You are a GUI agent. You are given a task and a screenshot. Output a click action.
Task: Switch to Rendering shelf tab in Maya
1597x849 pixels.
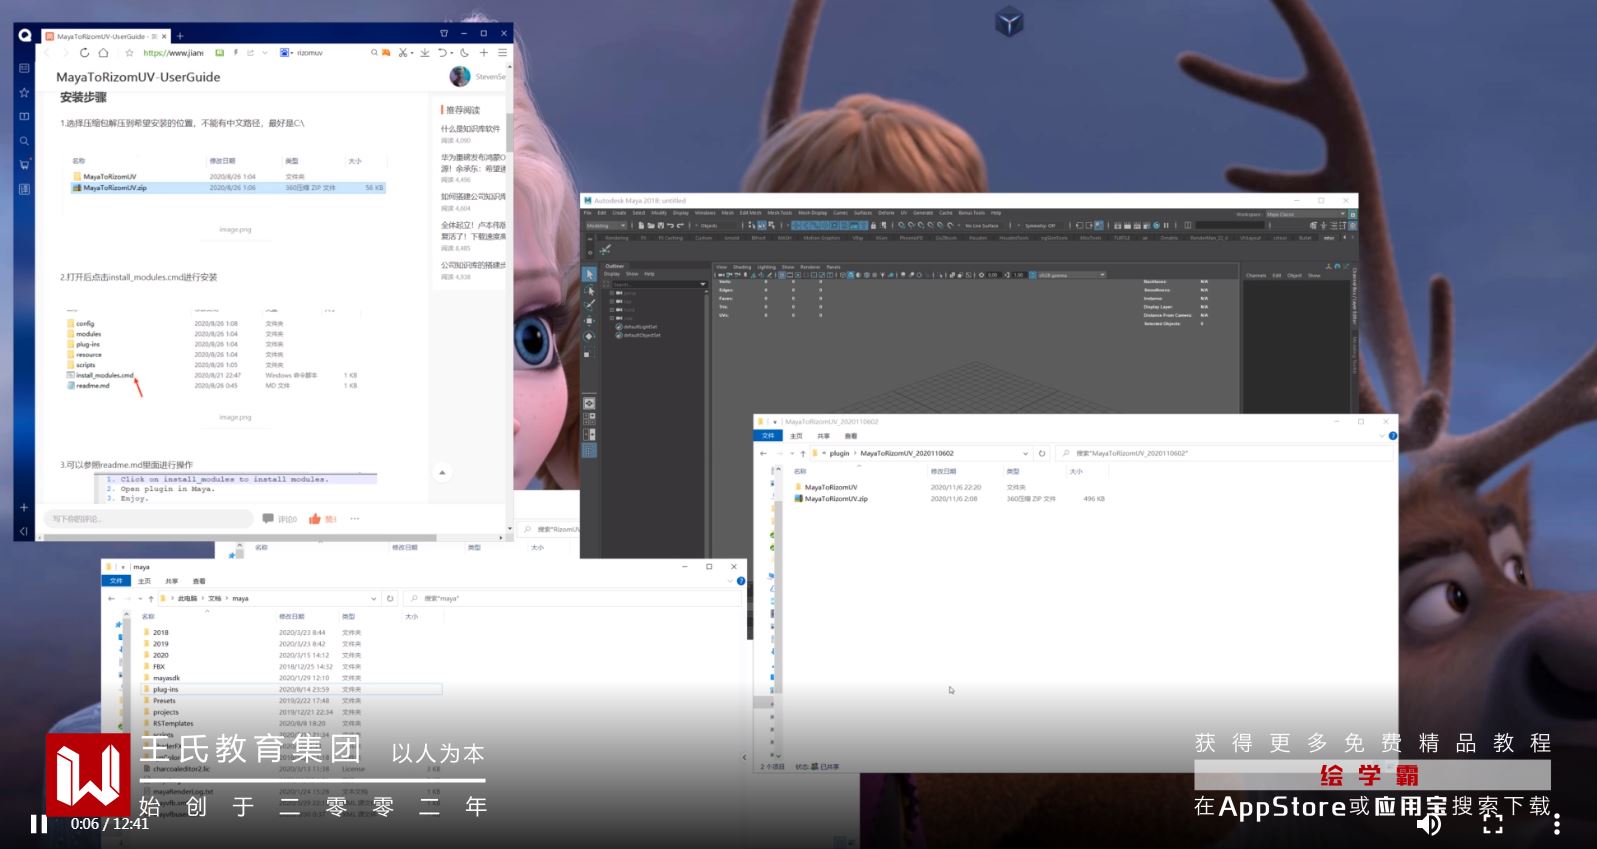click(x=617, y=238)
